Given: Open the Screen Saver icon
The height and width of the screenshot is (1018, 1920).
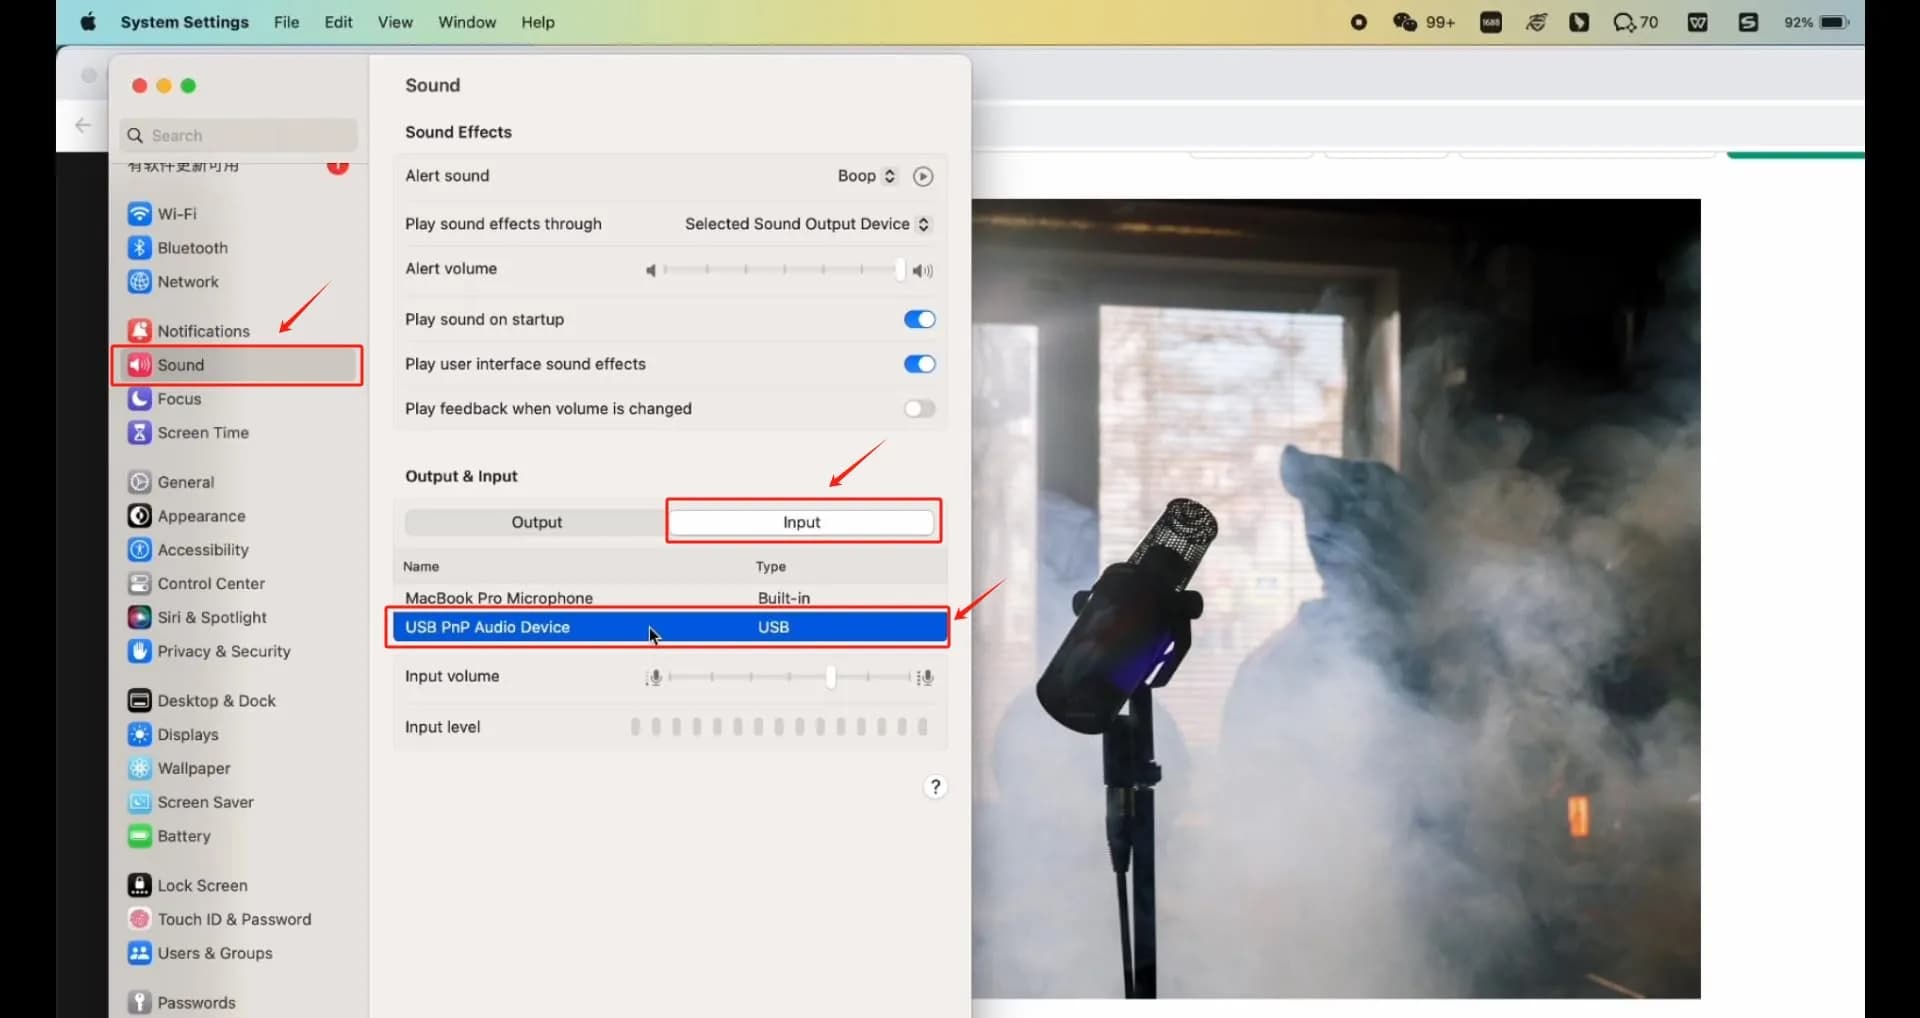Looking at the screenshot, I should 140,803.
